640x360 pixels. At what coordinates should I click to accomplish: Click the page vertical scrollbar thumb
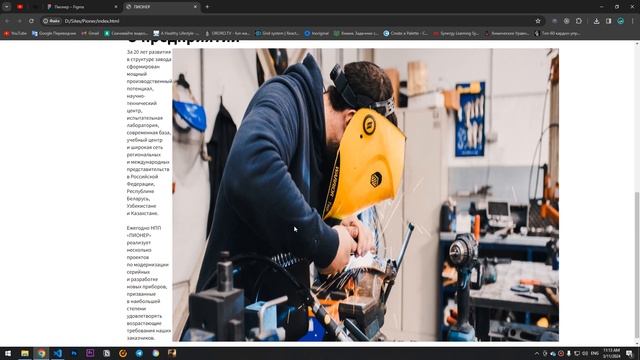637,265
